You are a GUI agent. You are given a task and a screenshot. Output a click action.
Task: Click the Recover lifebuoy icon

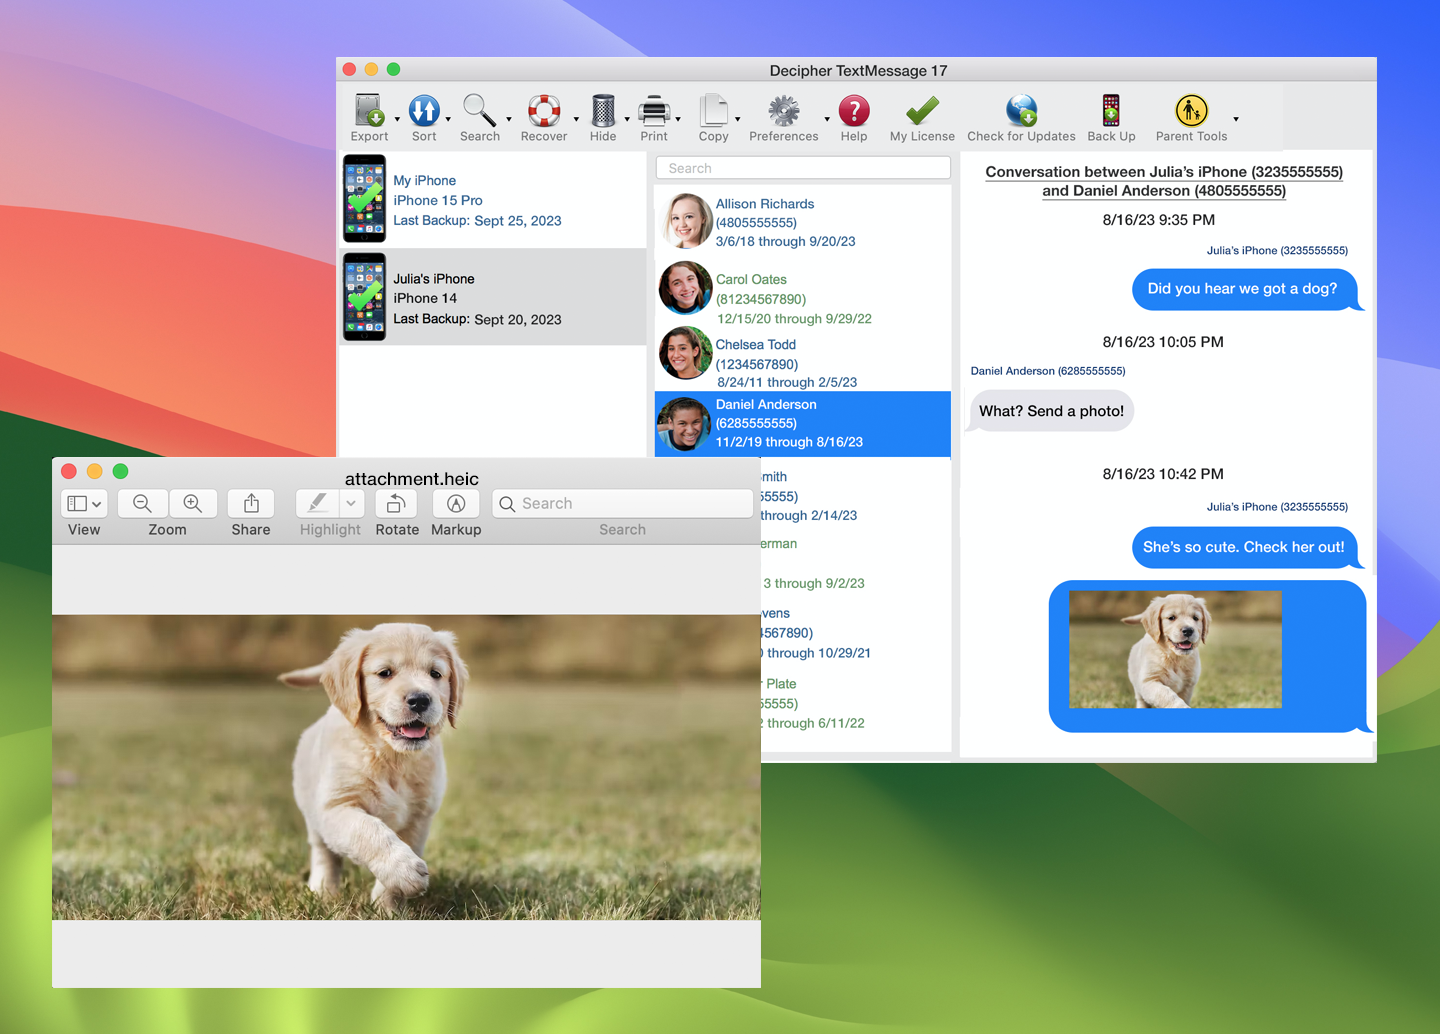[x=544, y=110]
